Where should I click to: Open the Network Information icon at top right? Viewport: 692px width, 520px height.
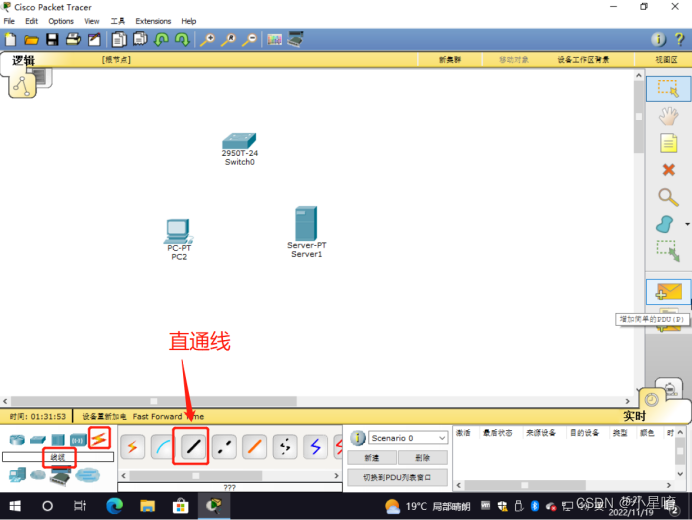pos(658,40)
